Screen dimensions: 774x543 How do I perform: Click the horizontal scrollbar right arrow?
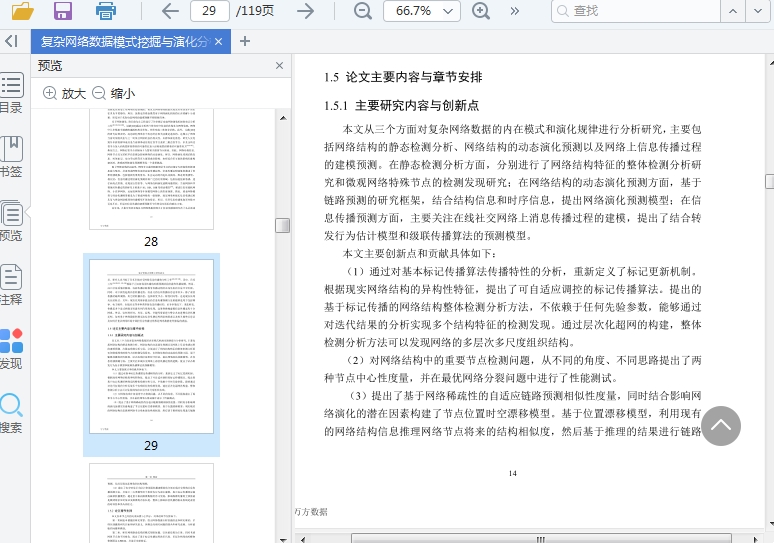(755, 539)
